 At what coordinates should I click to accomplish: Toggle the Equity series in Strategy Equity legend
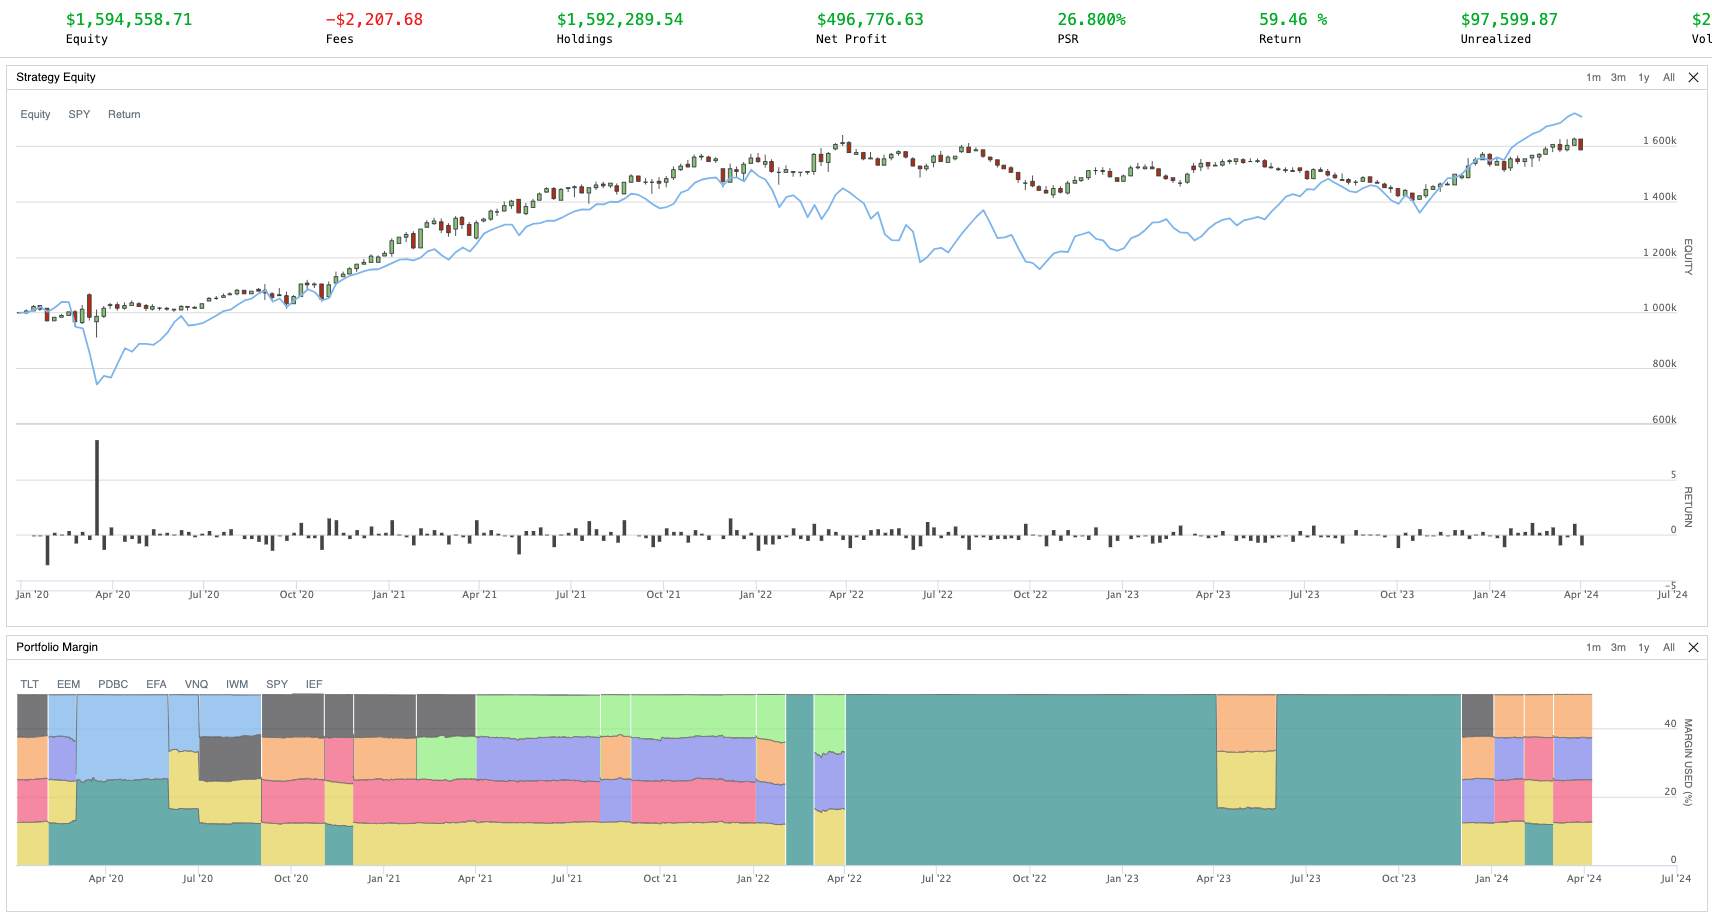coord(35,115)
